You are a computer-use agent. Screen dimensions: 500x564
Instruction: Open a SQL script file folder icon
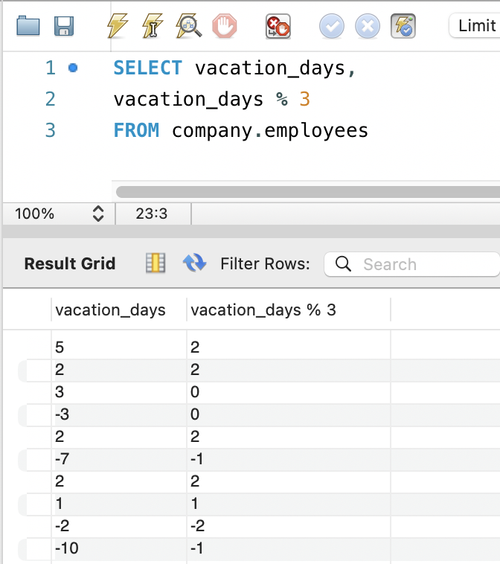28,26
